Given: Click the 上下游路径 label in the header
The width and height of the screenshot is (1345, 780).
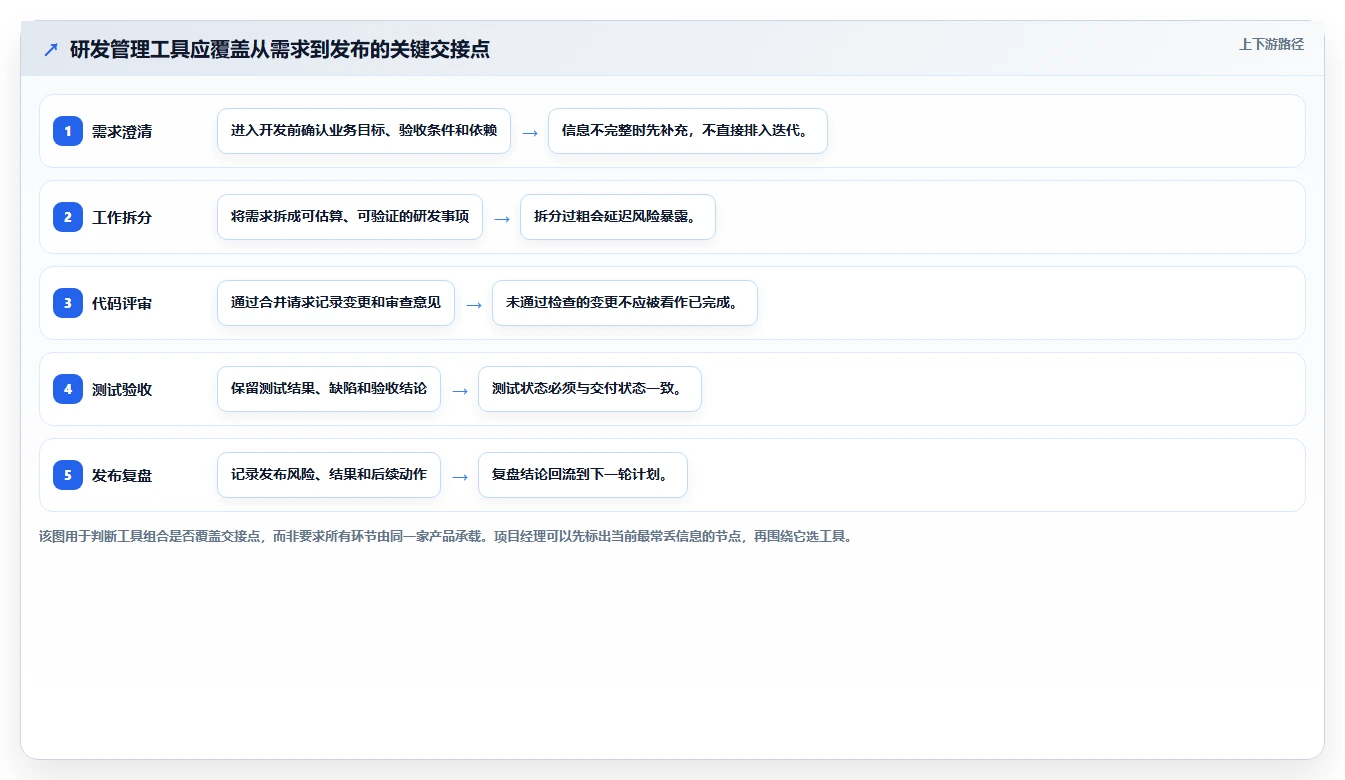Looking at the screenshot, I should point(1271,44).
